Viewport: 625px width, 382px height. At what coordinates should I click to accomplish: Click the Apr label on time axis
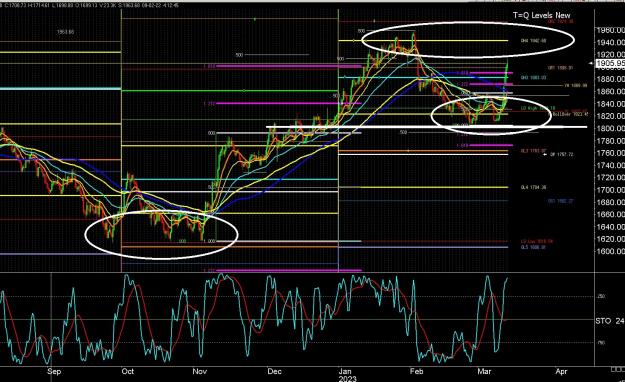tap(561, 371)
